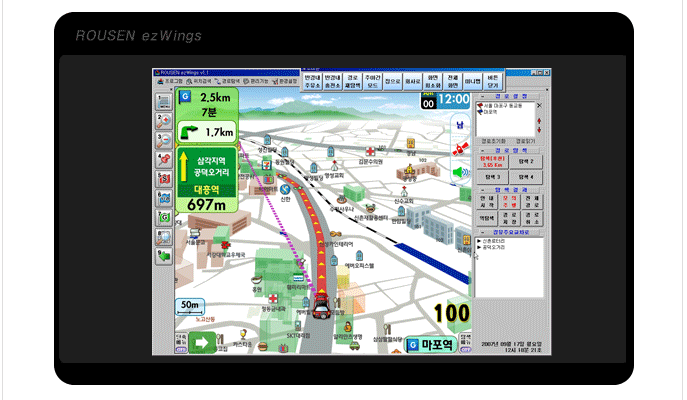The image size is (687, 400).
Task: Click the green back arrow button 9
Action: tap(164, 256)
